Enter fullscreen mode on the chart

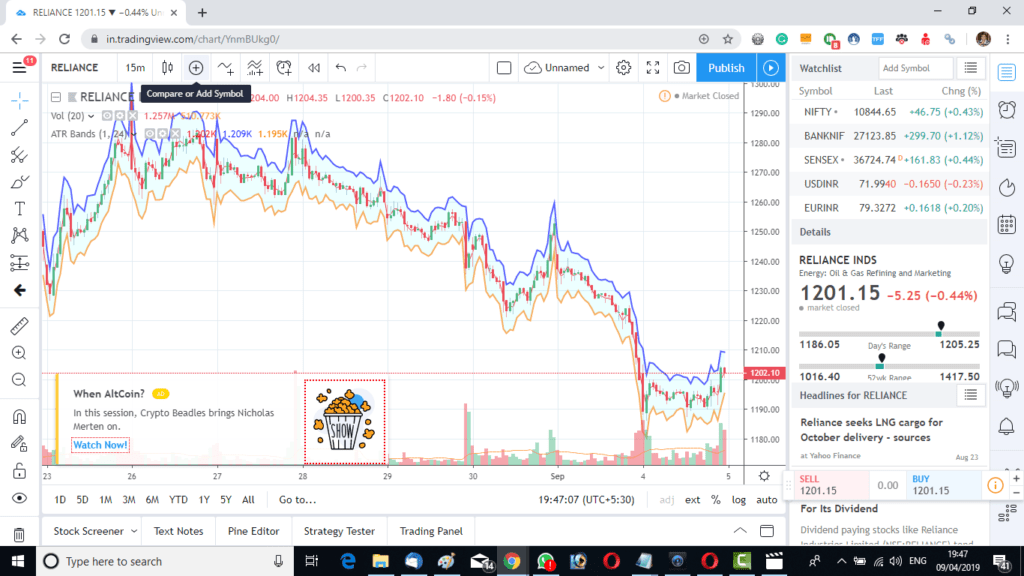(653, 68)
